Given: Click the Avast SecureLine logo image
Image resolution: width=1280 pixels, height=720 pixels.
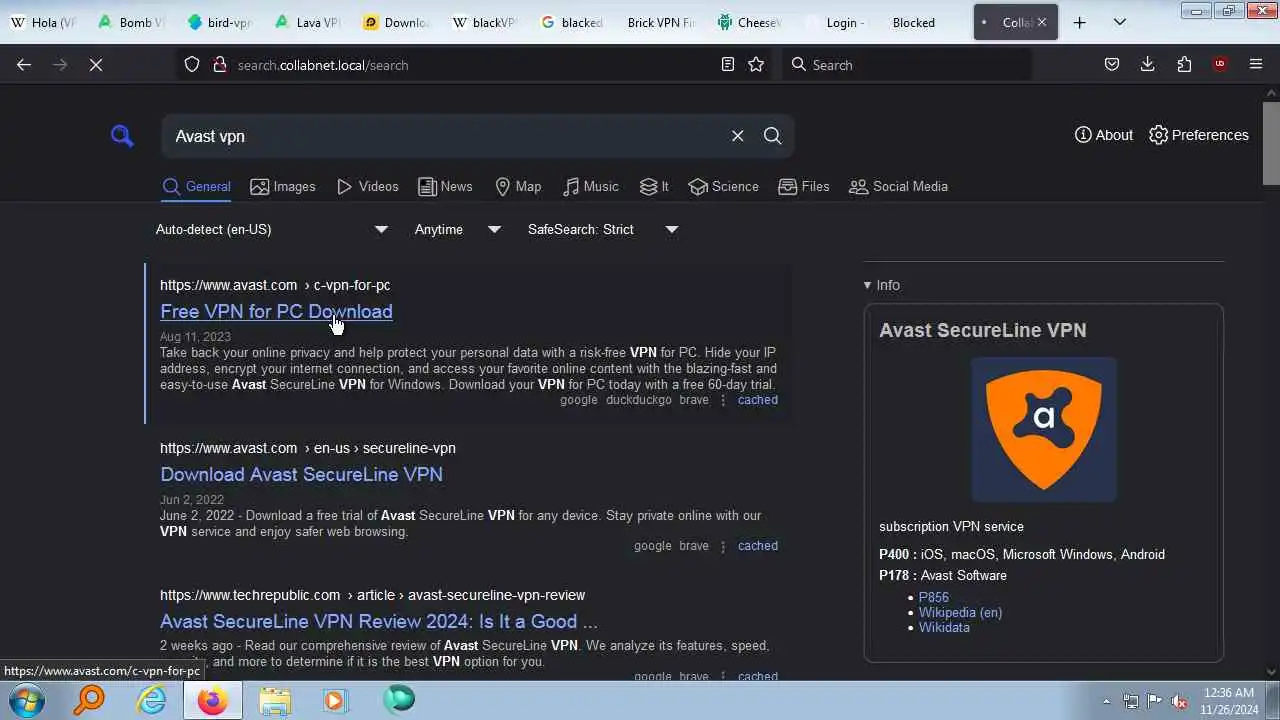Looking at the screenshot, I should 1044,430.
